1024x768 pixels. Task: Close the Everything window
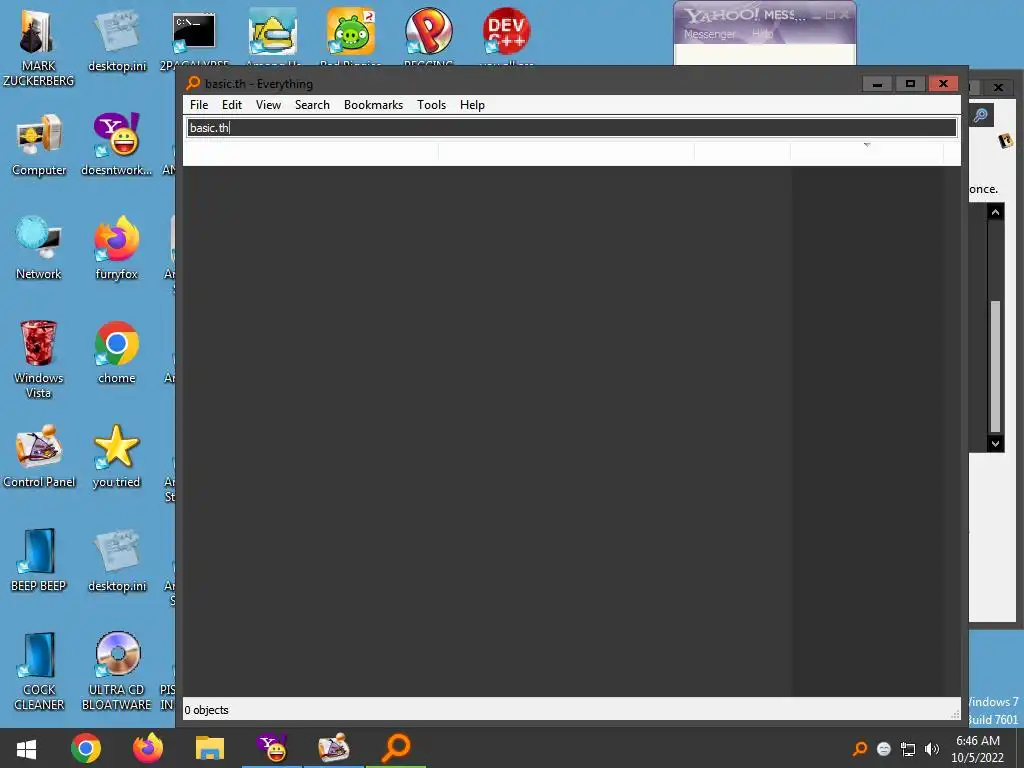coord(943,84)
